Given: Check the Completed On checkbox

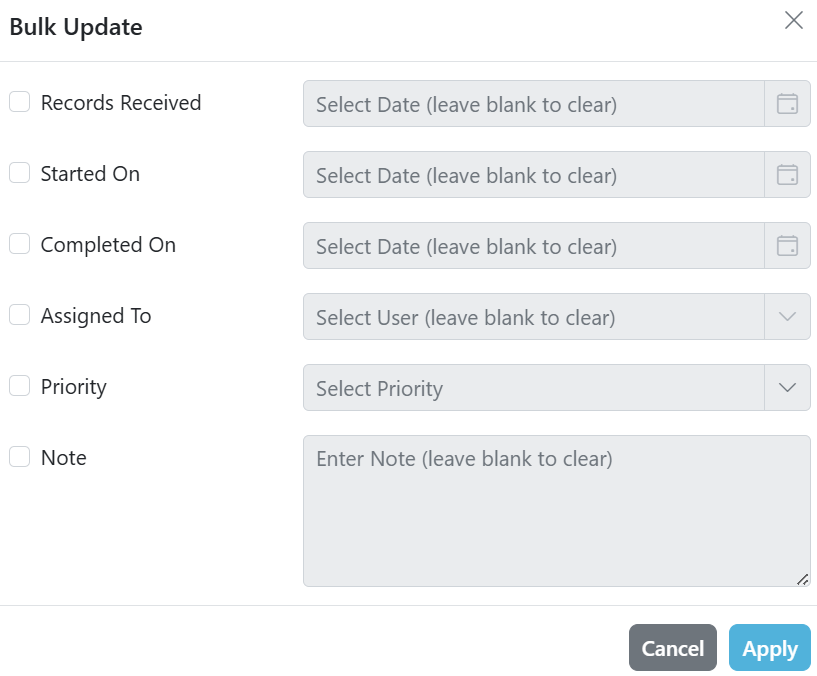Looking at the screenshot, I should 19,243.
